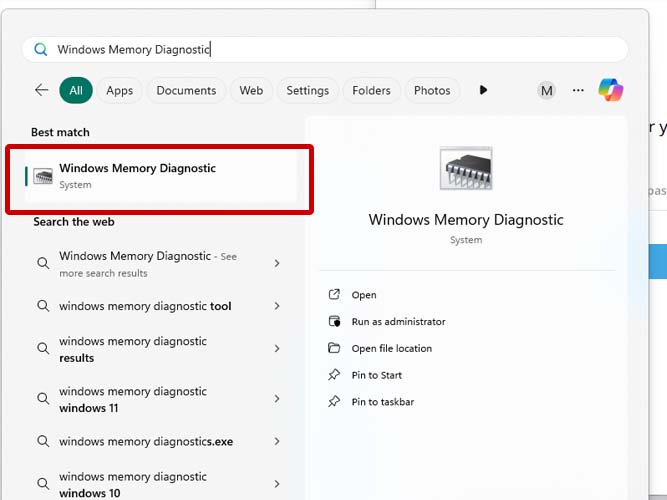Screen dimensions: 667x500
Task: Click the Pin to Start pin icon
Action: click(x=334, y=375)
